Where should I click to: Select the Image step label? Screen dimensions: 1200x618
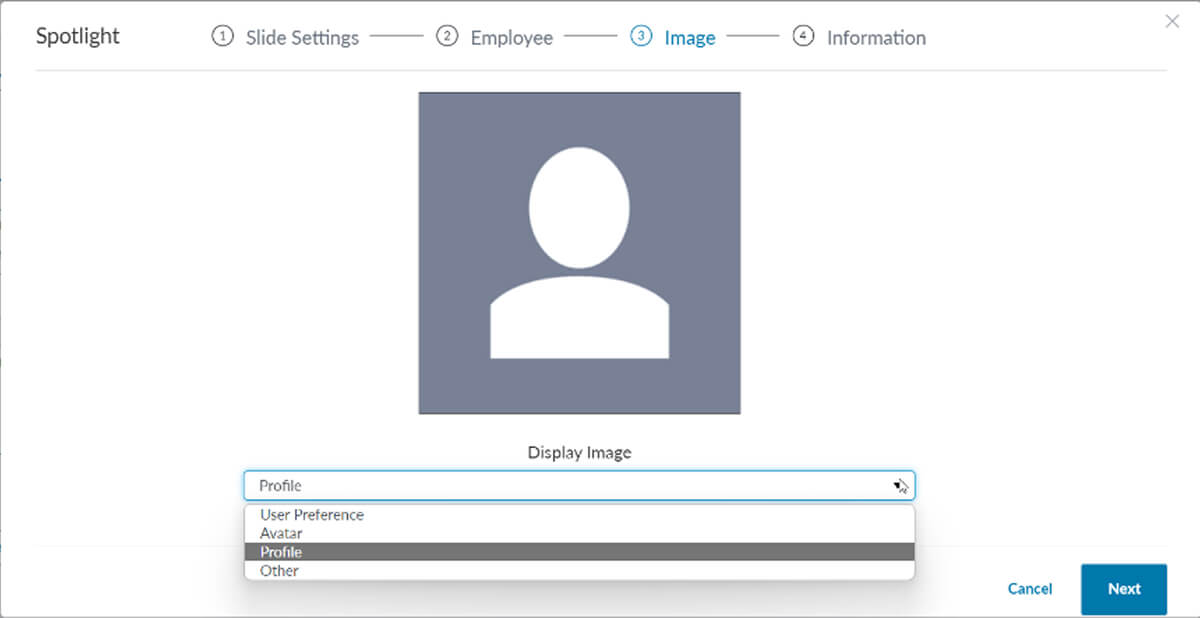point(690,38)
